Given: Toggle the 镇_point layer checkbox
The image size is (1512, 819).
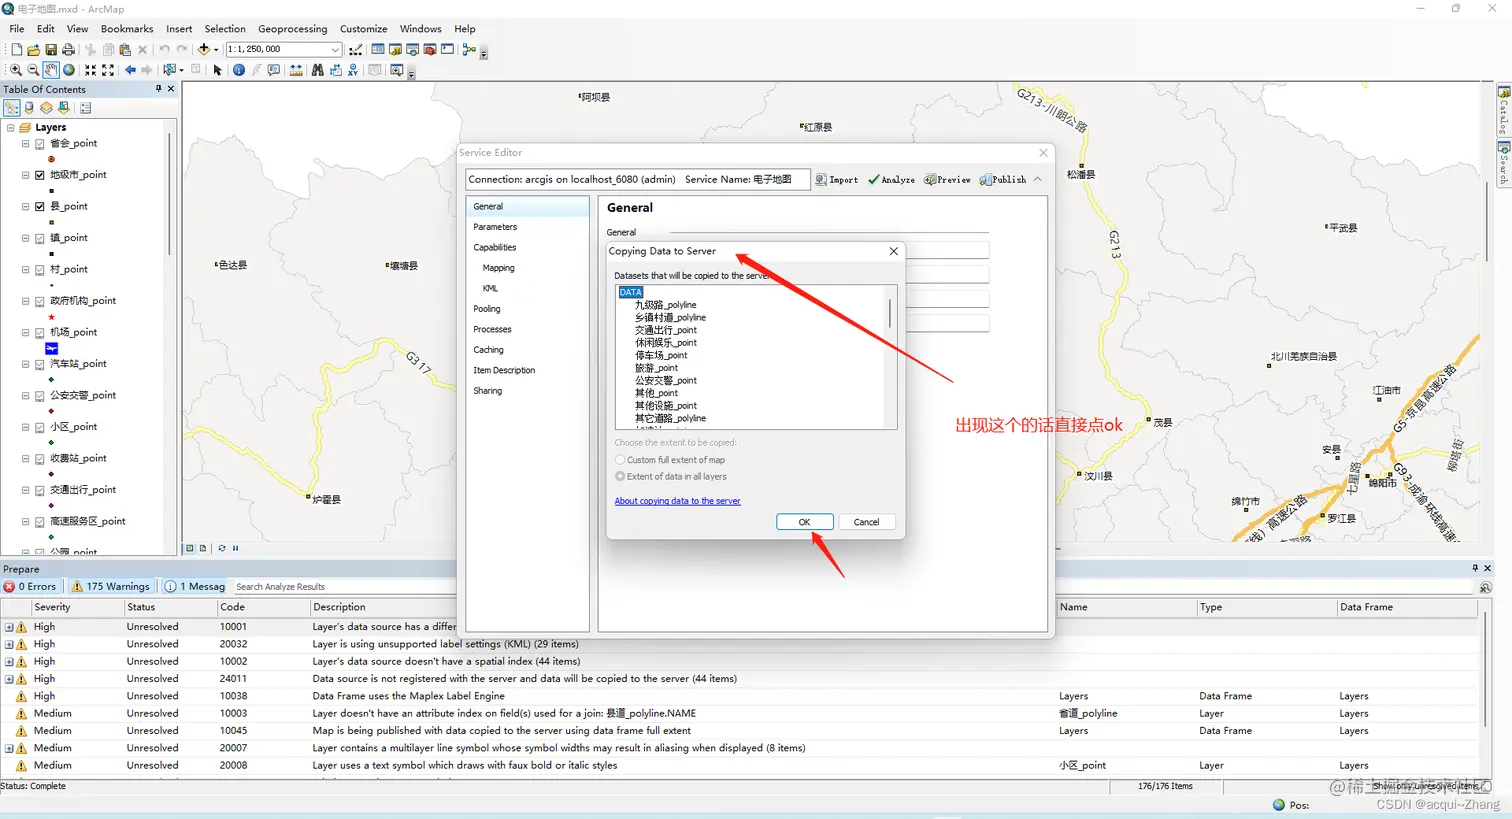Looking at the screenshot, I should click(40, 238).
